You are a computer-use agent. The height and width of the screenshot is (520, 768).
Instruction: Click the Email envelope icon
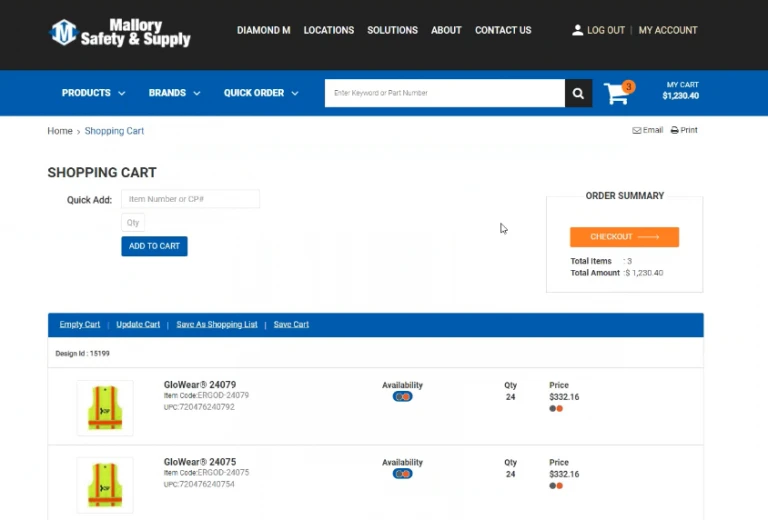coord(637,130)
